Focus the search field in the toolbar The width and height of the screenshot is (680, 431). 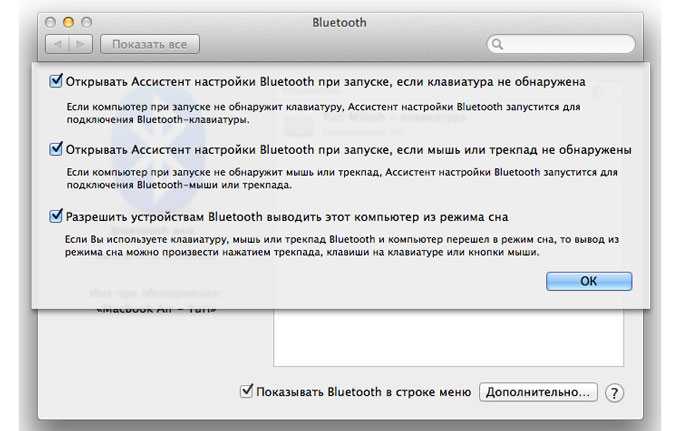click(x=561, y=44)
